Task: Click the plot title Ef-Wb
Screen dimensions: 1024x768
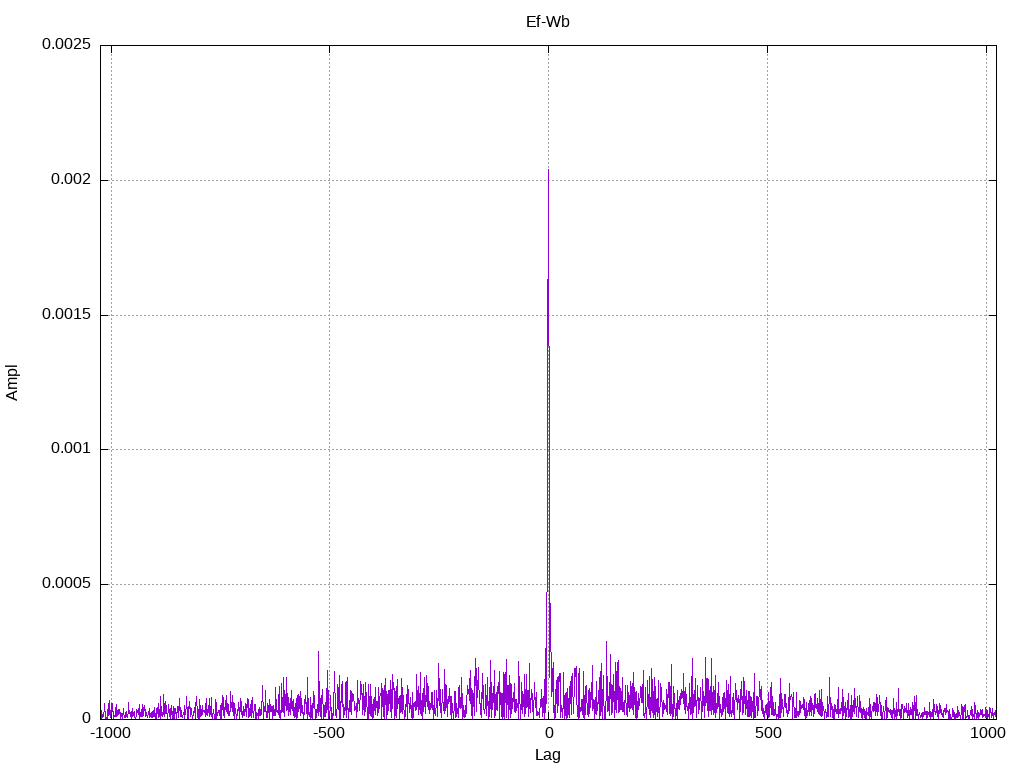Action: click(547, 22)
